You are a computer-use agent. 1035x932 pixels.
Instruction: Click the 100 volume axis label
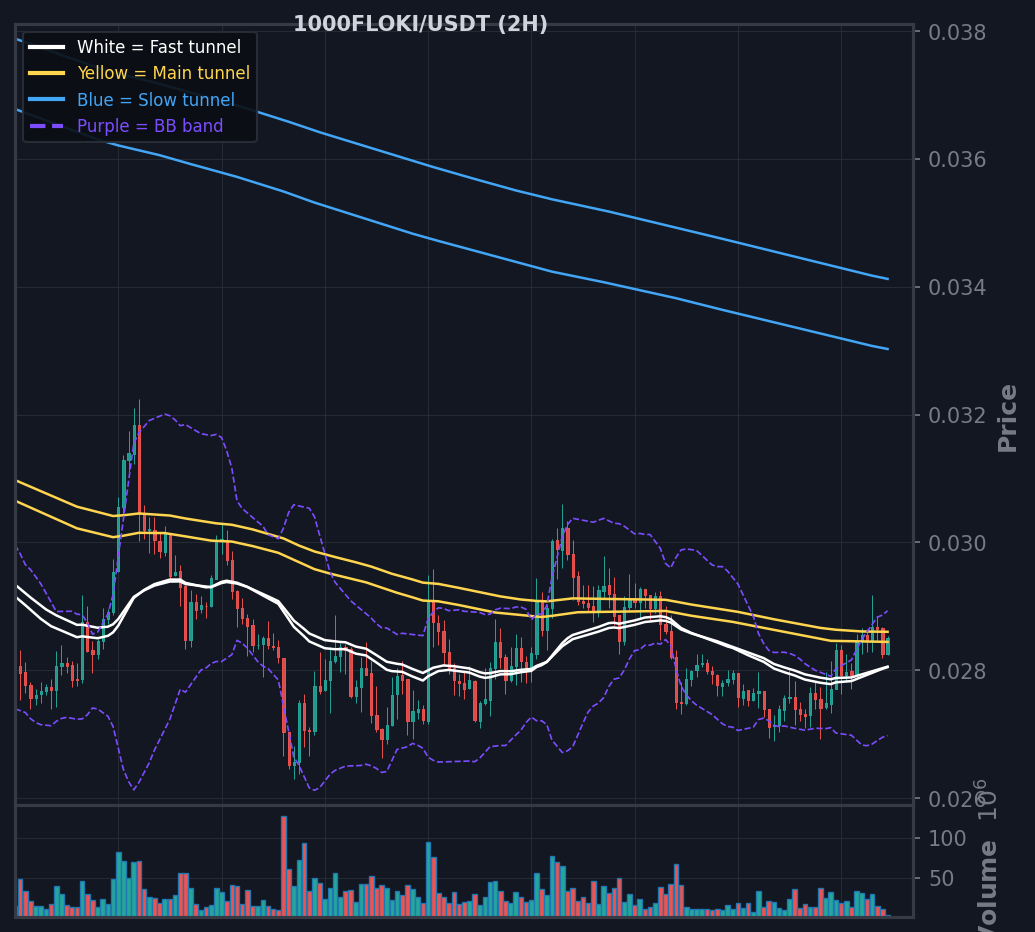point(947,838)
